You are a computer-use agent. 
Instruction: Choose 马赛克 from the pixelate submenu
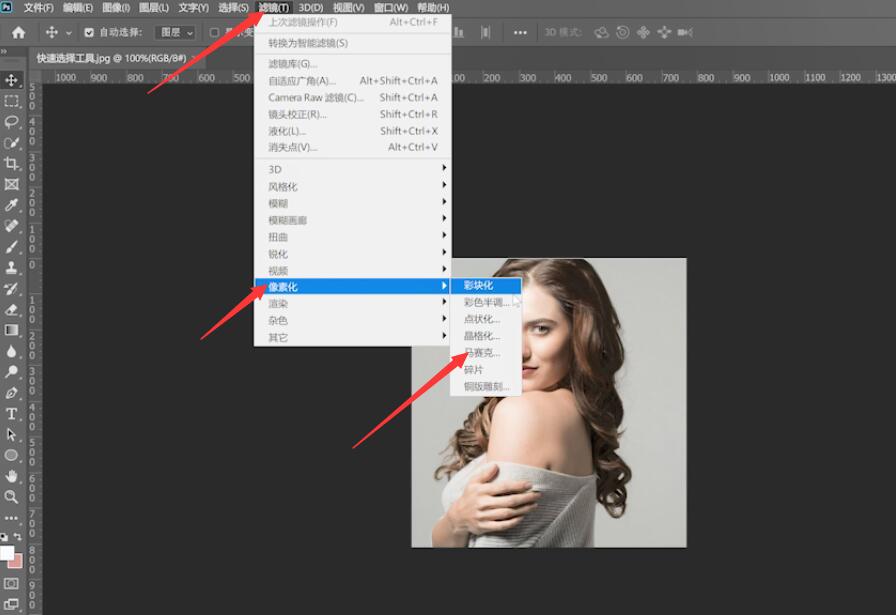coord(486,353)
